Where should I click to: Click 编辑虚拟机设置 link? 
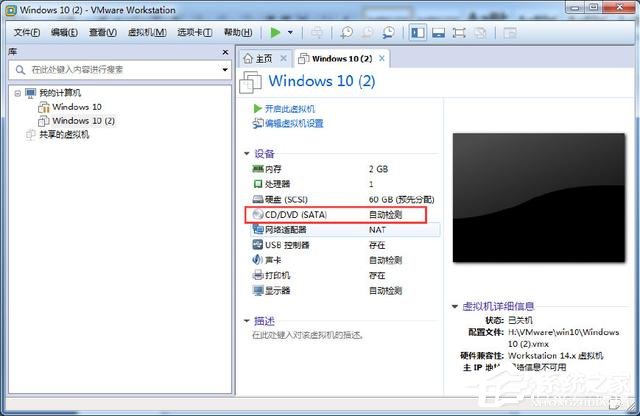coord(294,123)
